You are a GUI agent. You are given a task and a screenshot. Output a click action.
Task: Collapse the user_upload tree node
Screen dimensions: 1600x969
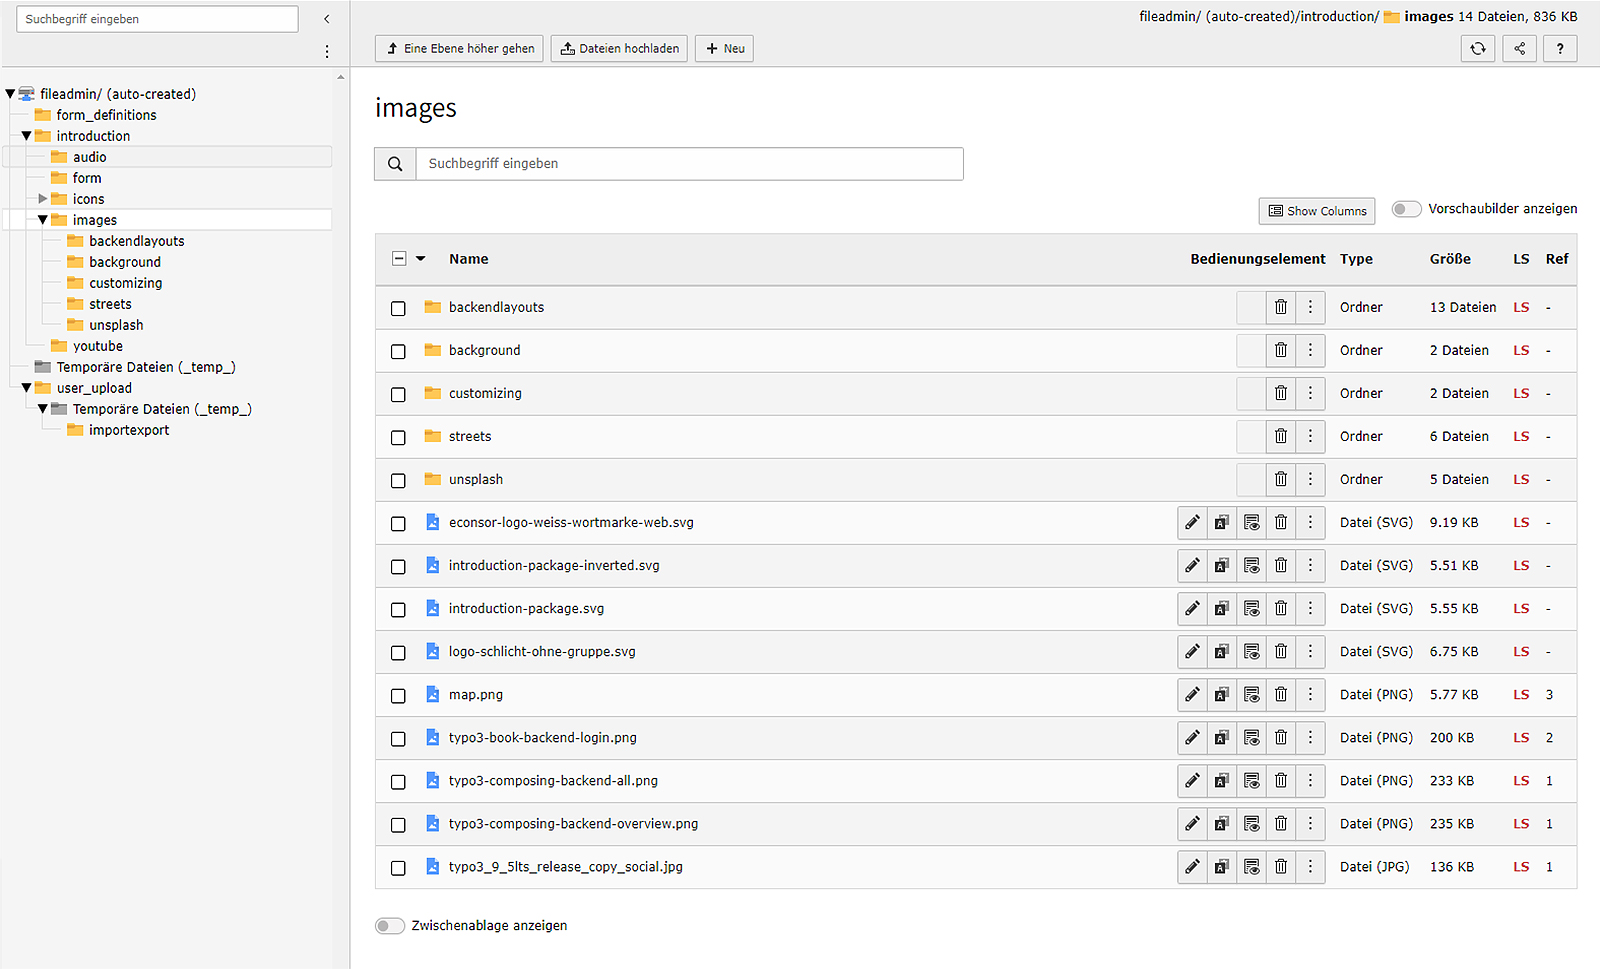click(x=27, y=388)
